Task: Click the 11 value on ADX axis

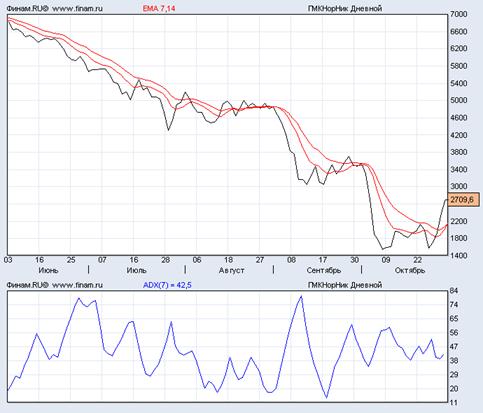Action: click(454, 403)
